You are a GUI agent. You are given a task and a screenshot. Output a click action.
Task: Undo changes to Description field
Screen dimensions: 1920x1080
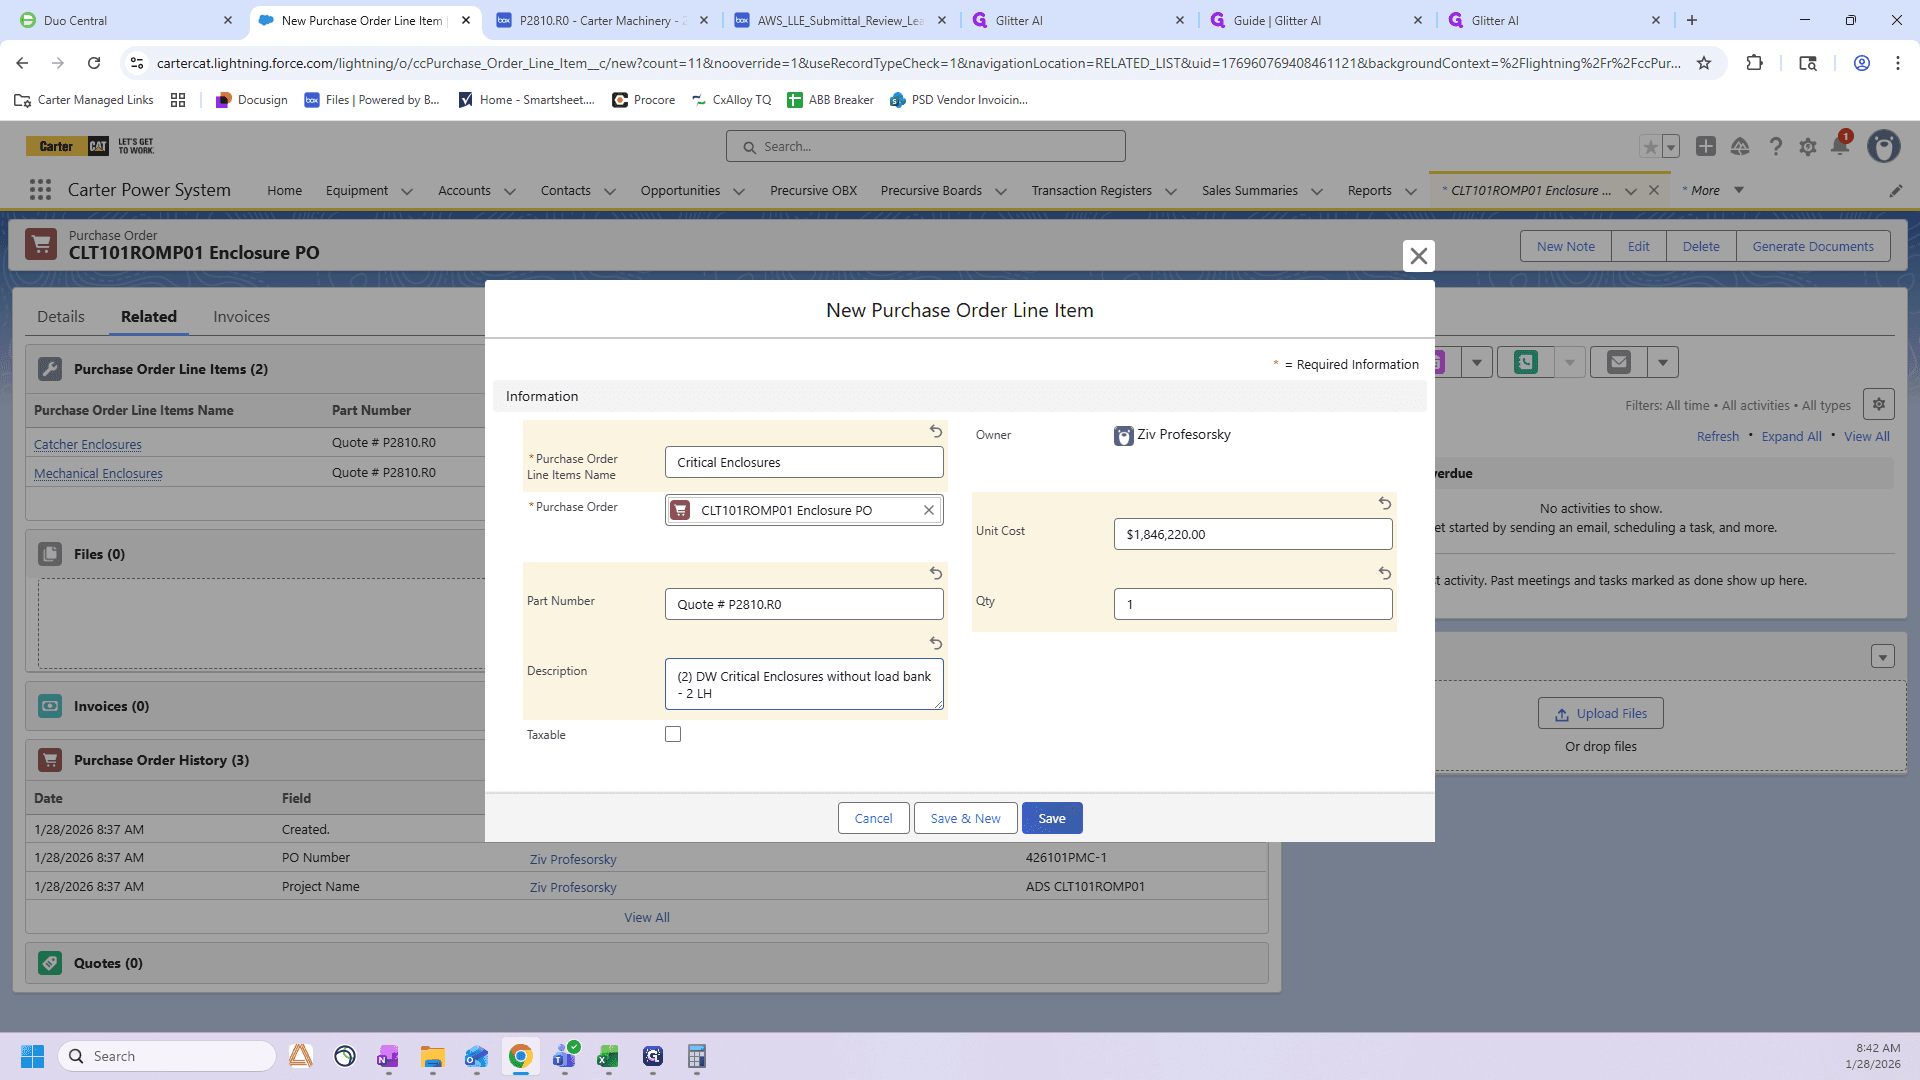936,643
